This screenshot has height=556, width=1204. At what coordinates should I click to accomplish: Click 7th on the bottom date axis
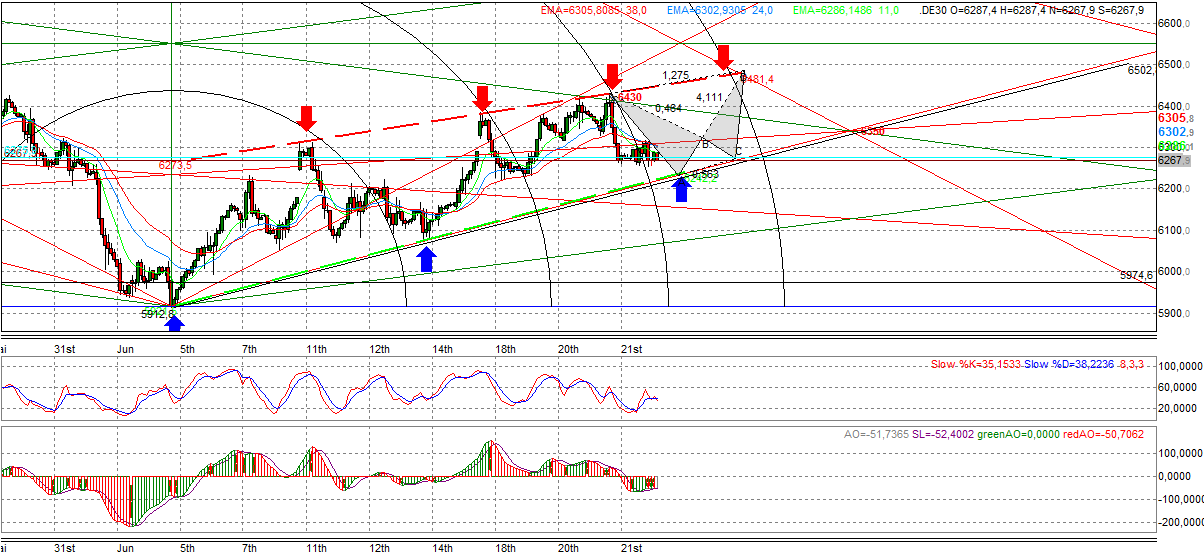tap(249, 547)
